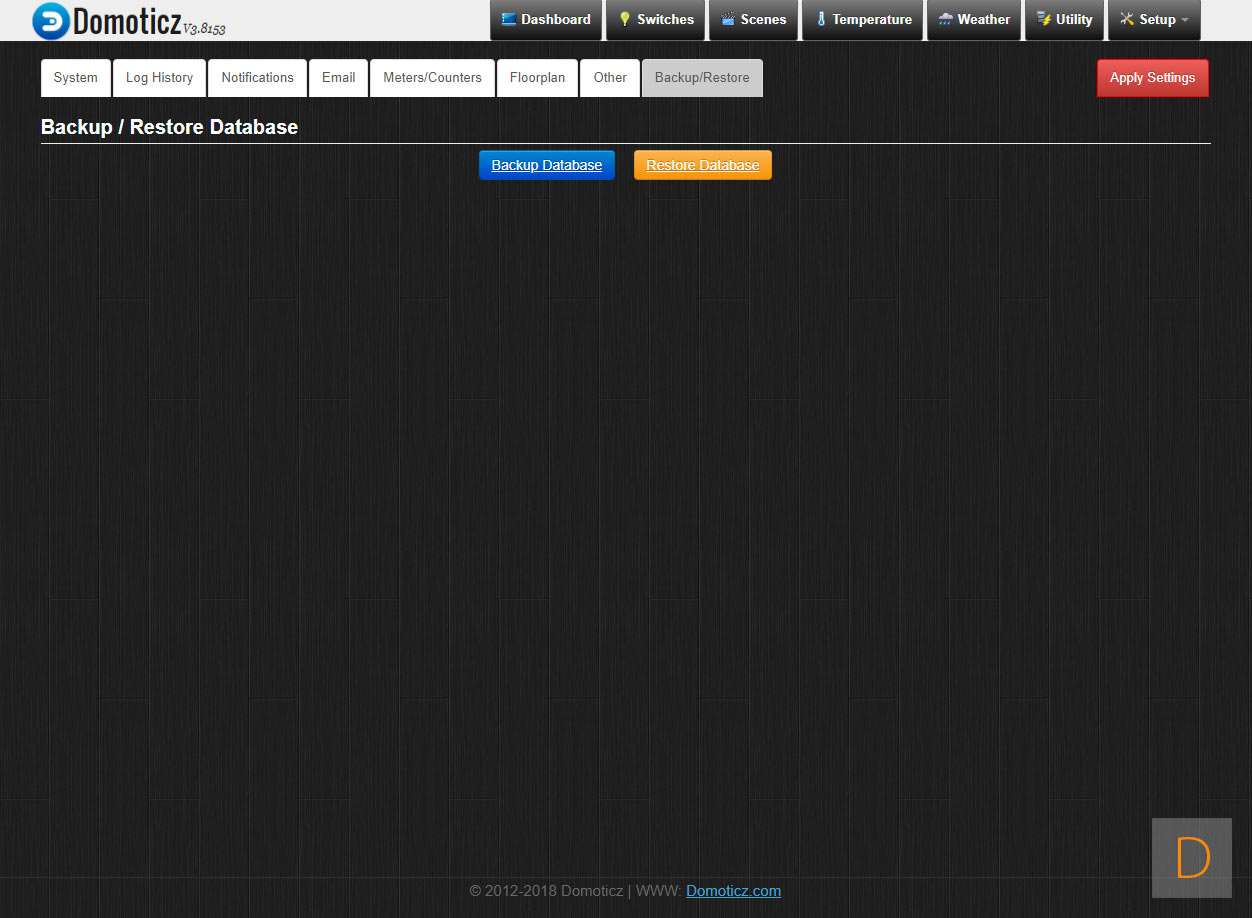Click the Temperature thermometer icon

click(821, 19)
